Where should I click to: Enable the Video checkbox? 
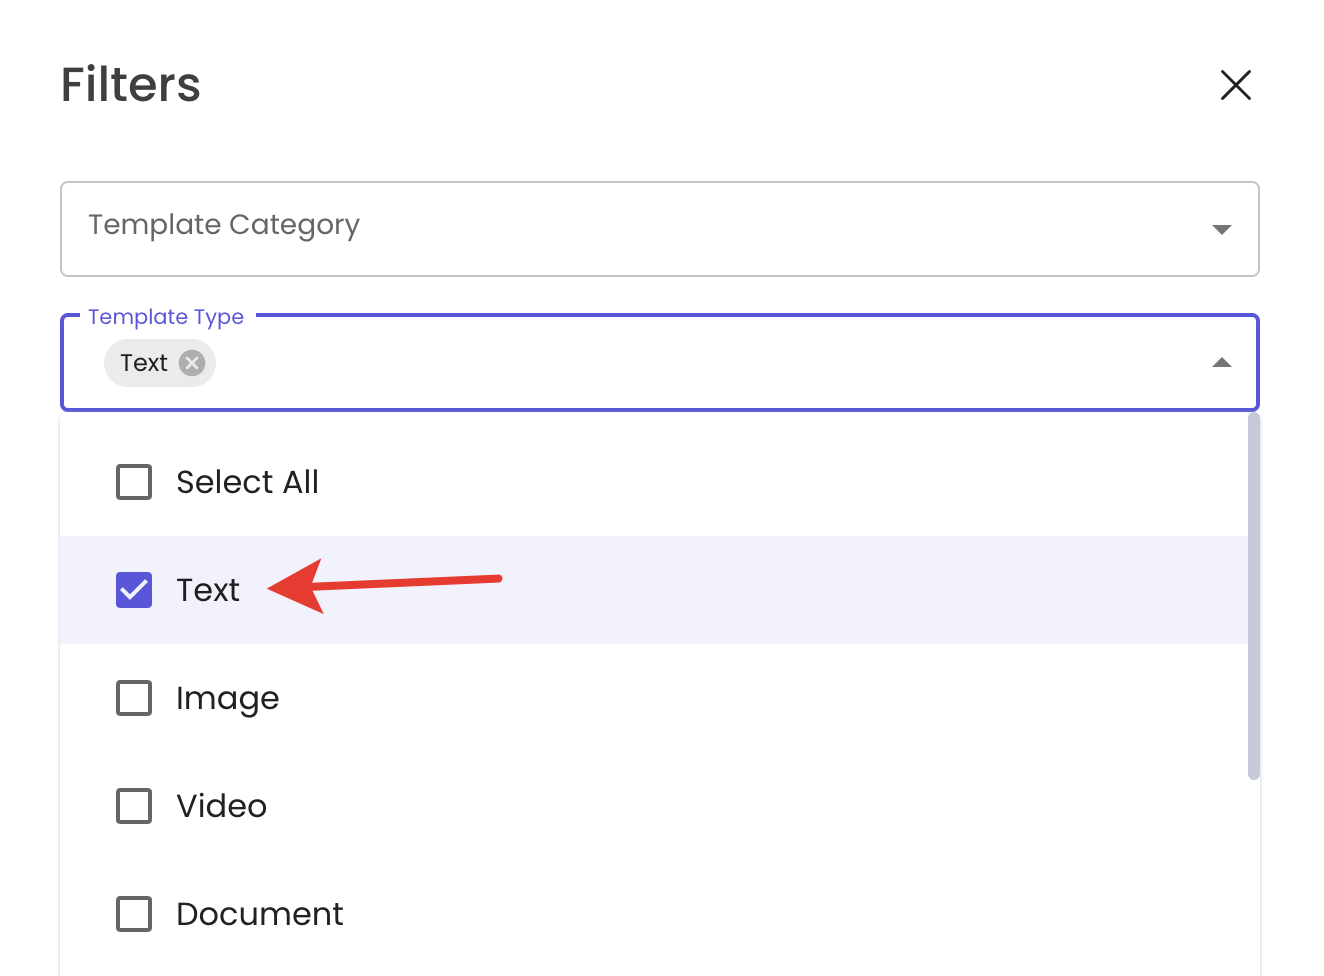point(134,806)
